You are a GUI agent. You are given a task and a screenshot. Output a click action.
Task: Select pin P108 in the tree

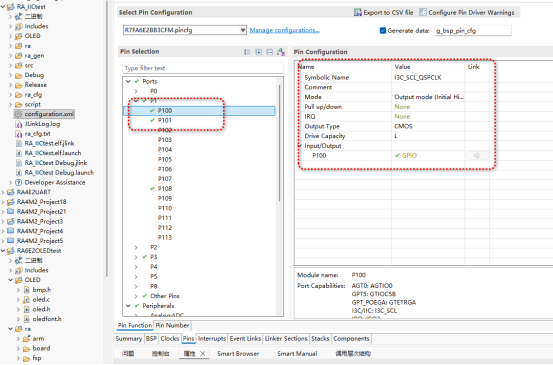click(165, 189)
